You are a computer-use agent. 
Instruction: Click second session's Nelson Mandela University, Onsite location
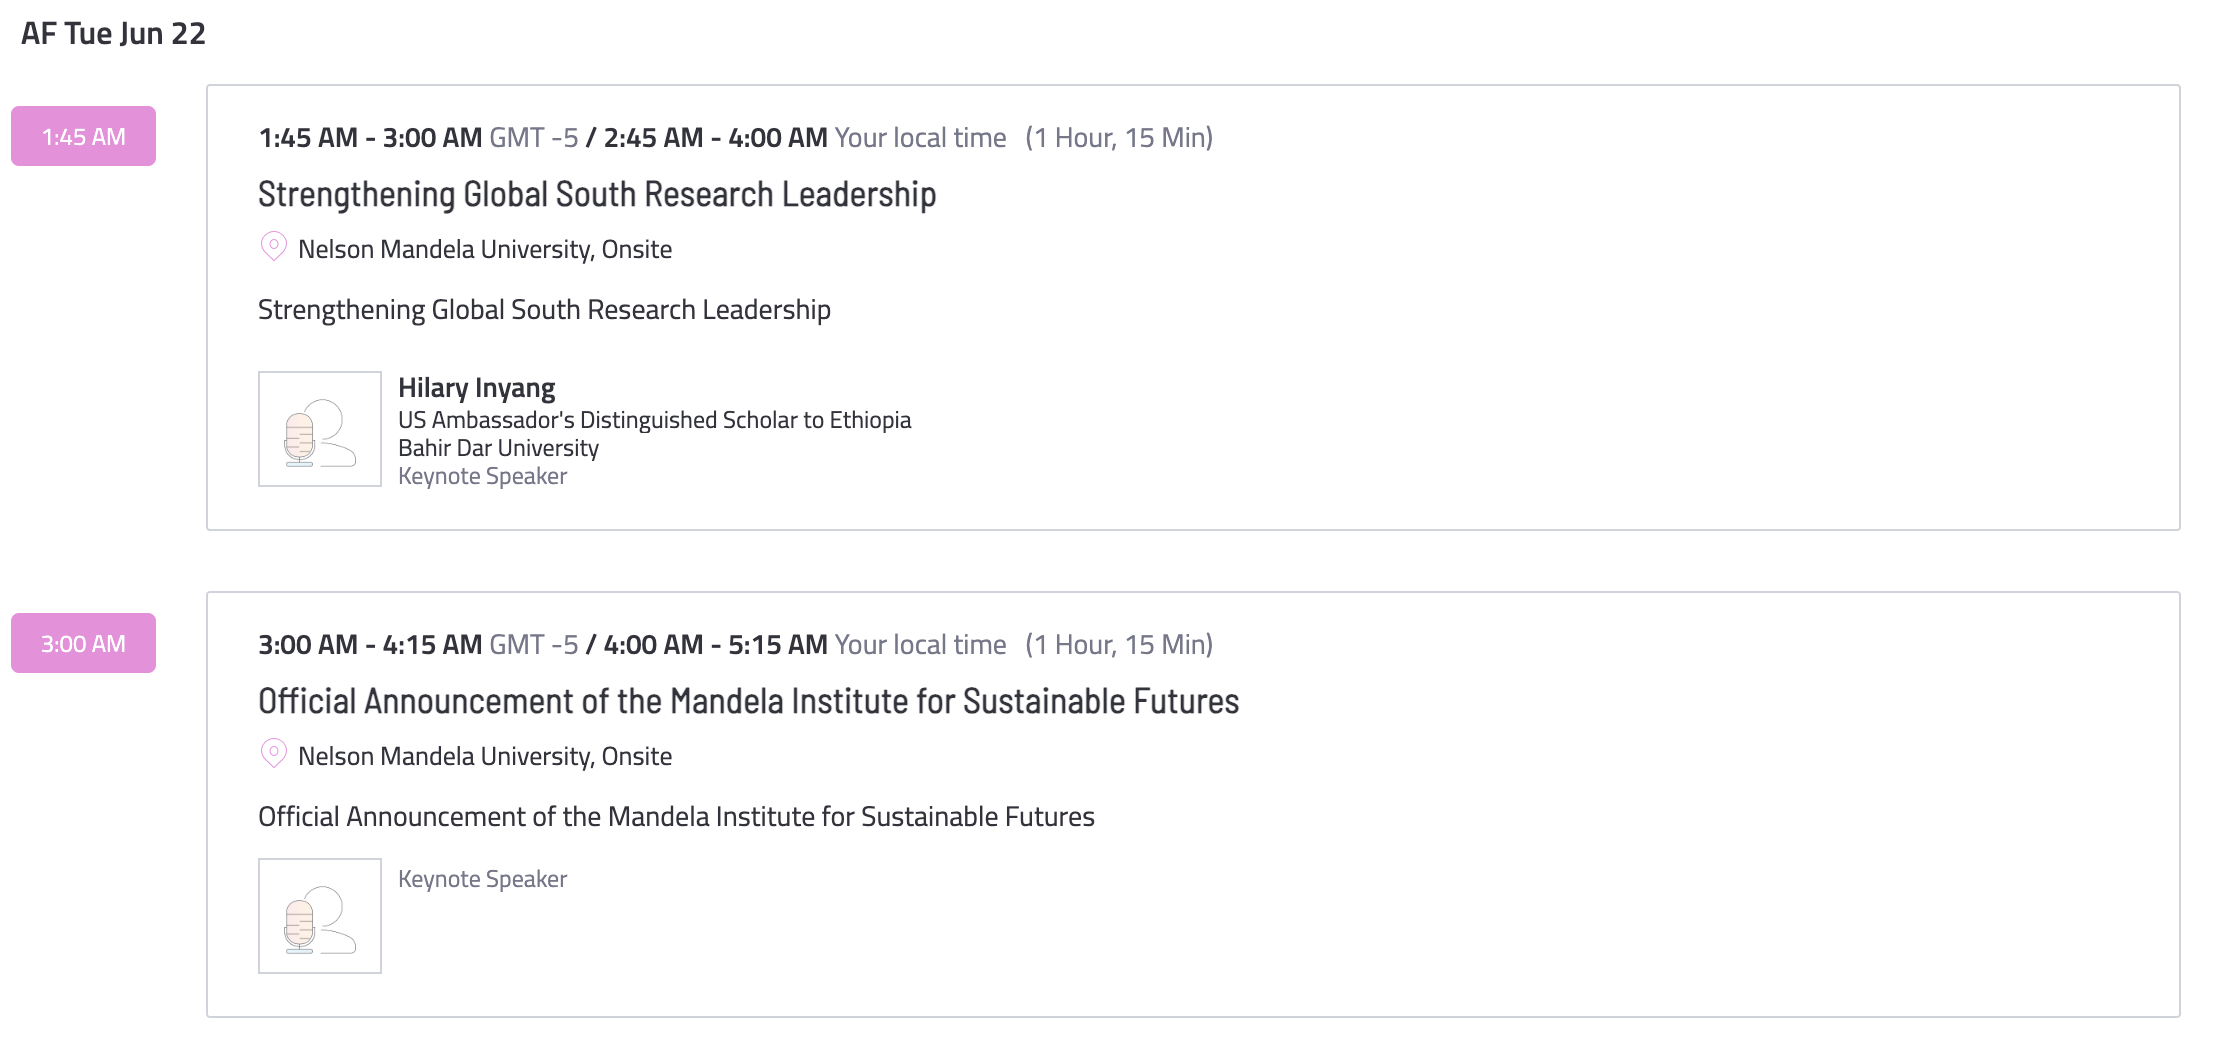pos(485,756)
